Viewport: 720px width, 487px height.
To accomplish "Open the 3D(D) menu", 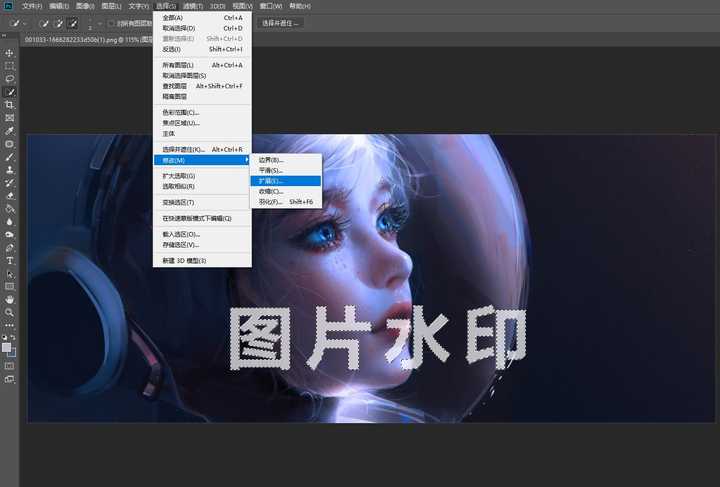I will point(218,6).
